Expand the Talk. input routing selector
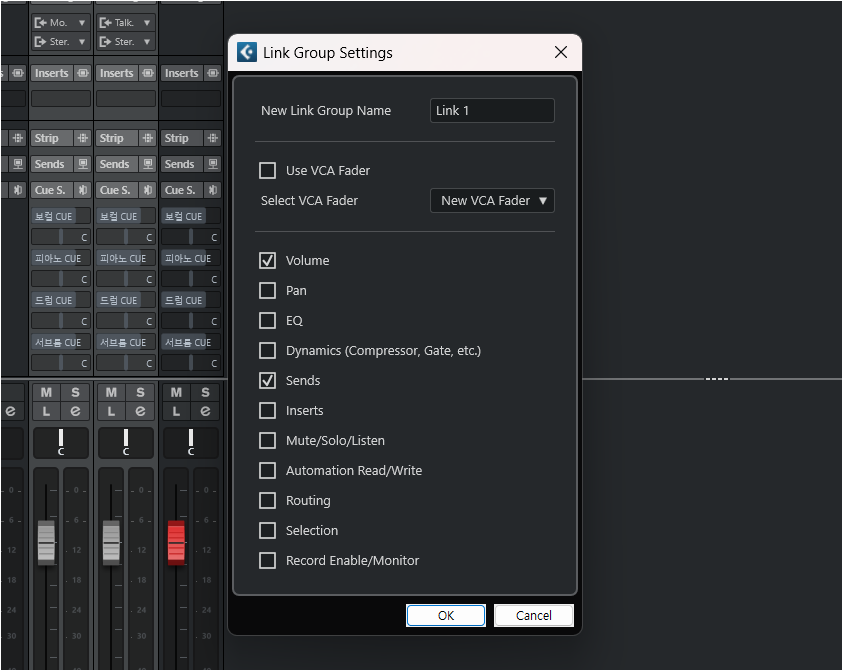This screenshot has width=843, height=671. pyautogui.click(x=125, y=22)
